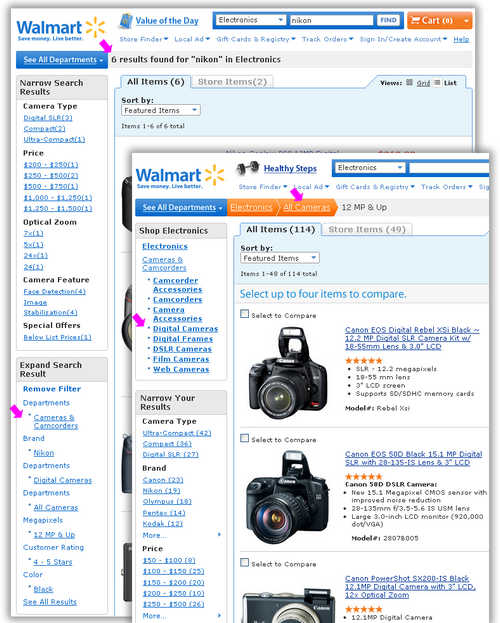Open Electronics category dropdown beside nikon search
The image size is (500, 623).
[x=251, y=20]
